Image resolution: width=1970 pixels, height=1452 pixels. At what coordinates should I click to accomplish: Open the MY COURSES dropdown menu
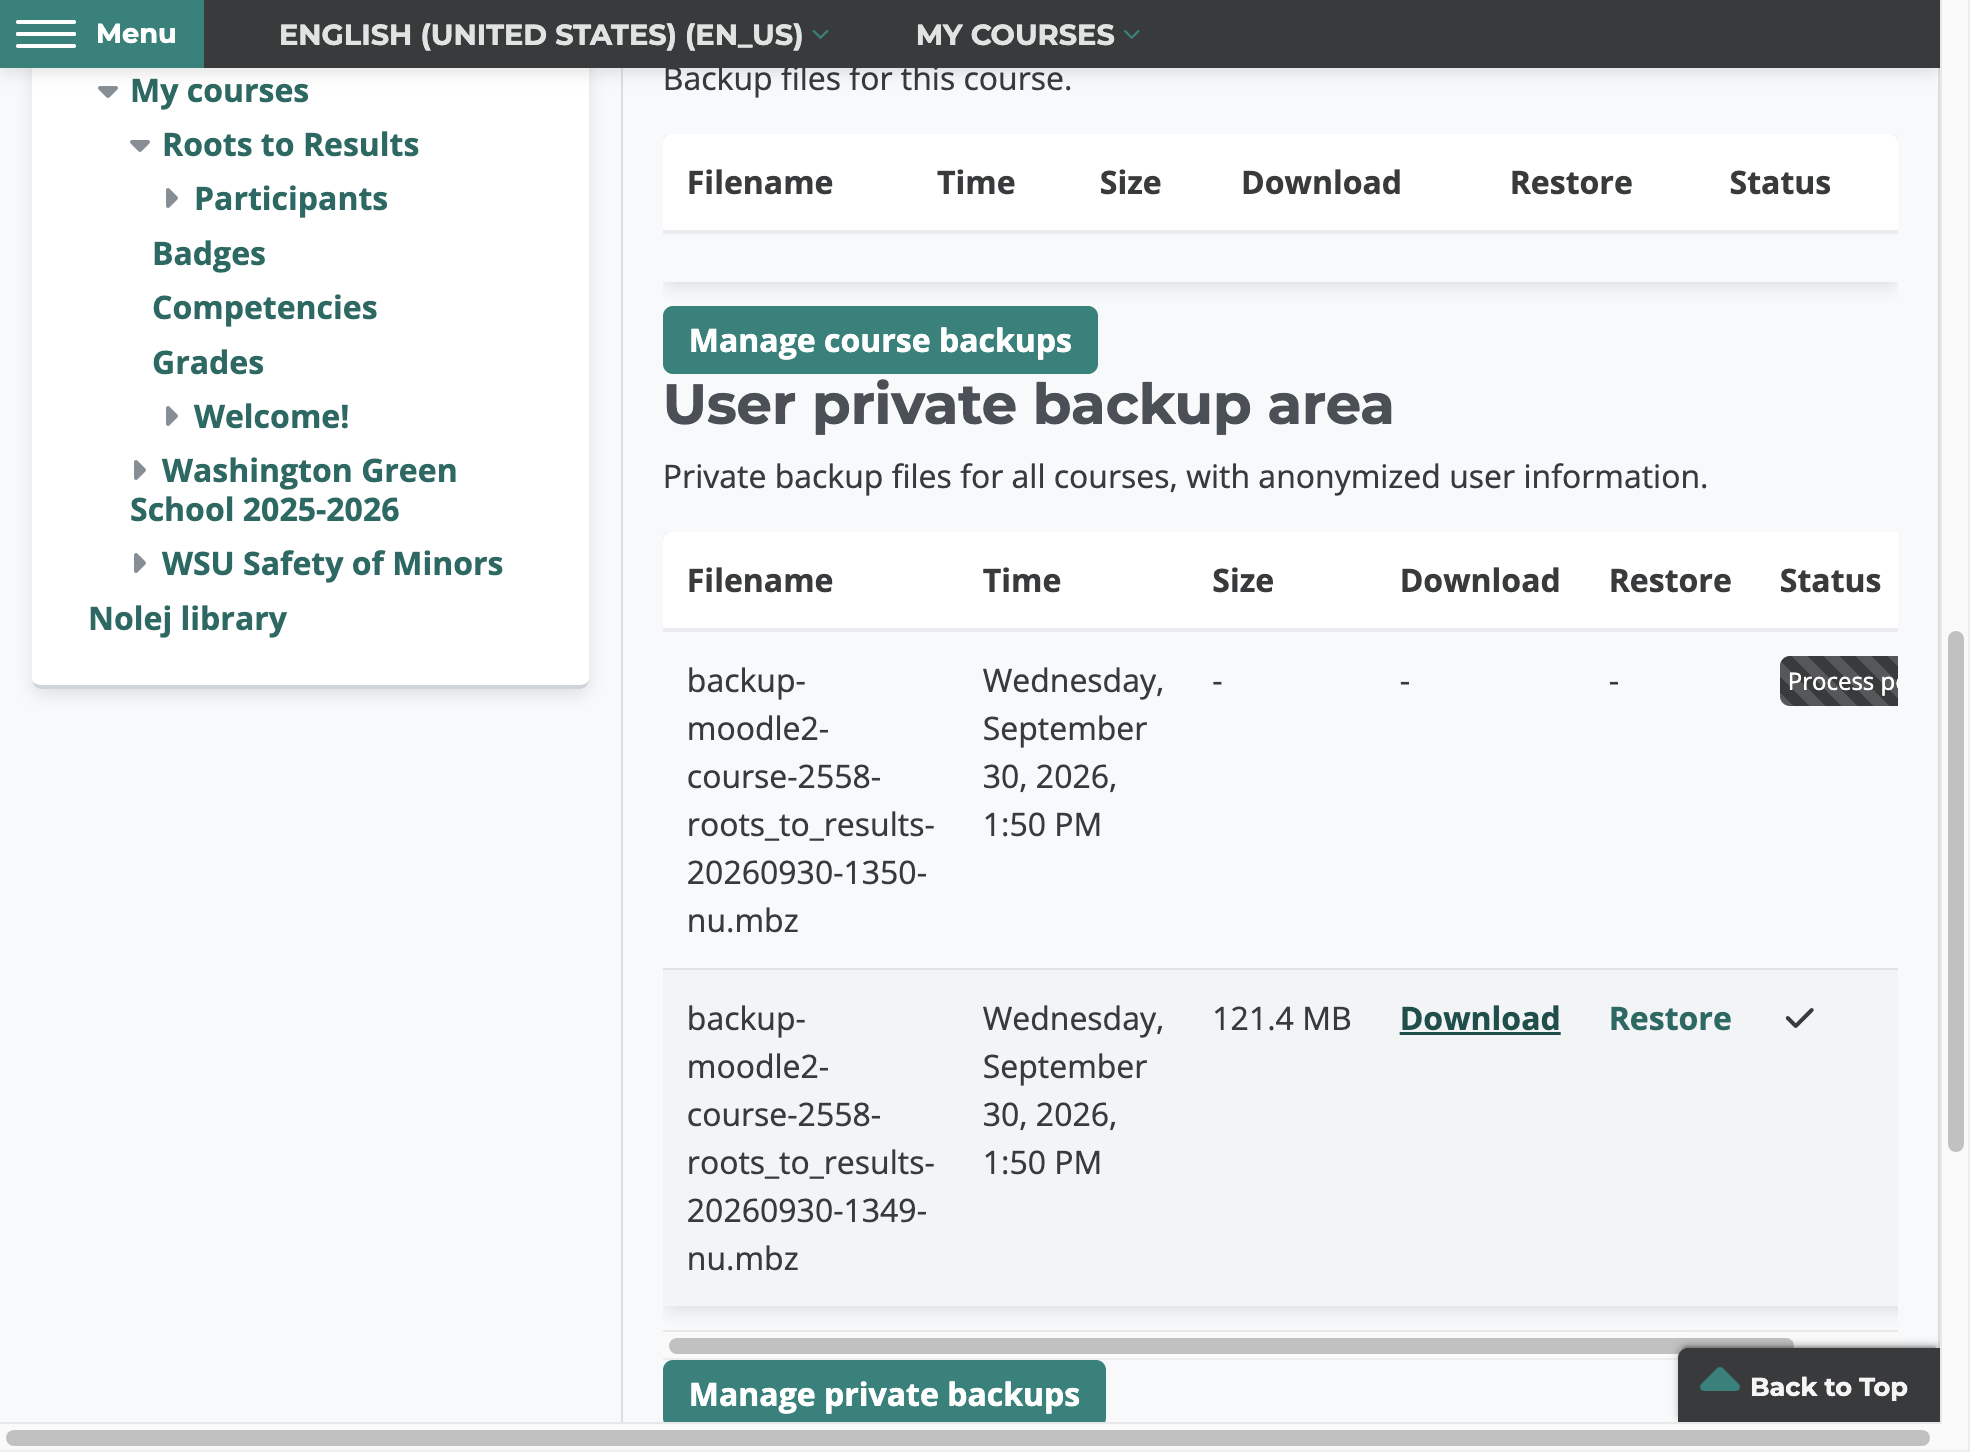pos(1027,34)
